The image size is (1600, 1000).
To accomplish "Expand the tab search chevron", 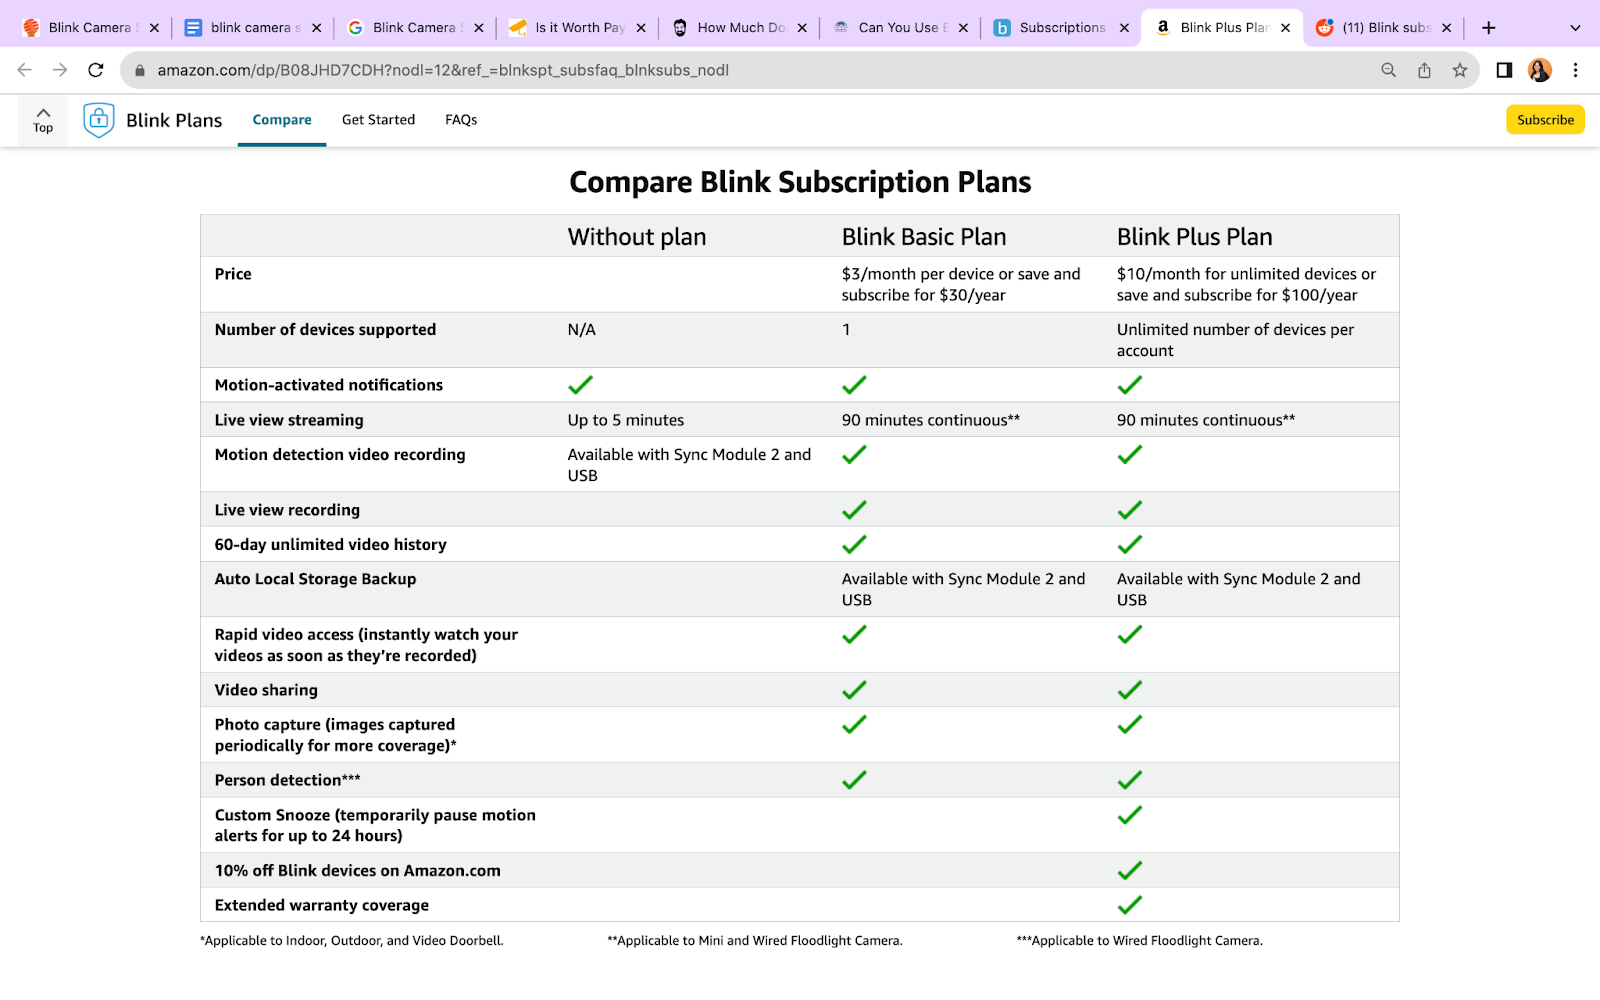I will click(1576, 28).
